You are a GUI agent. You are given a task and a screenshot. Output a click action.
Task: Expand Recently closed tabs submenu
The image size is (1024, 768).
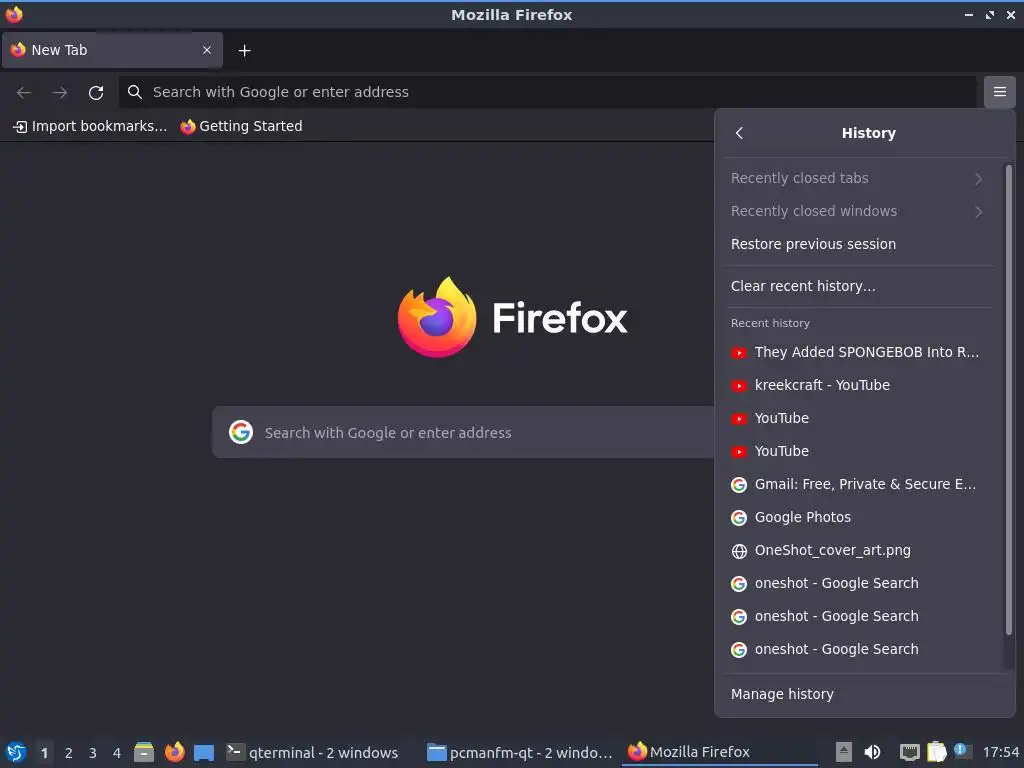pos(857,178)
